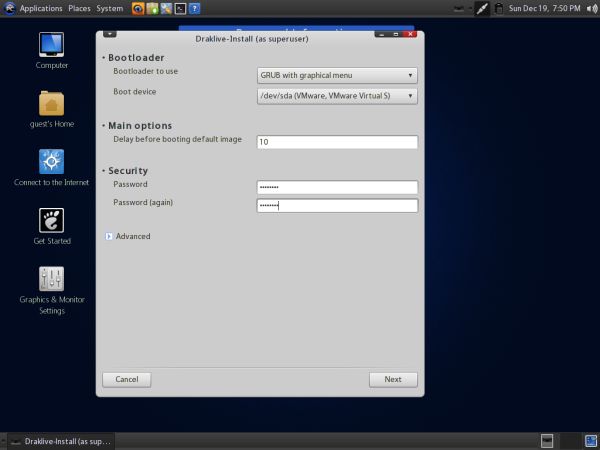
Task: Close the Draklive-Install window
Action: 410,34
